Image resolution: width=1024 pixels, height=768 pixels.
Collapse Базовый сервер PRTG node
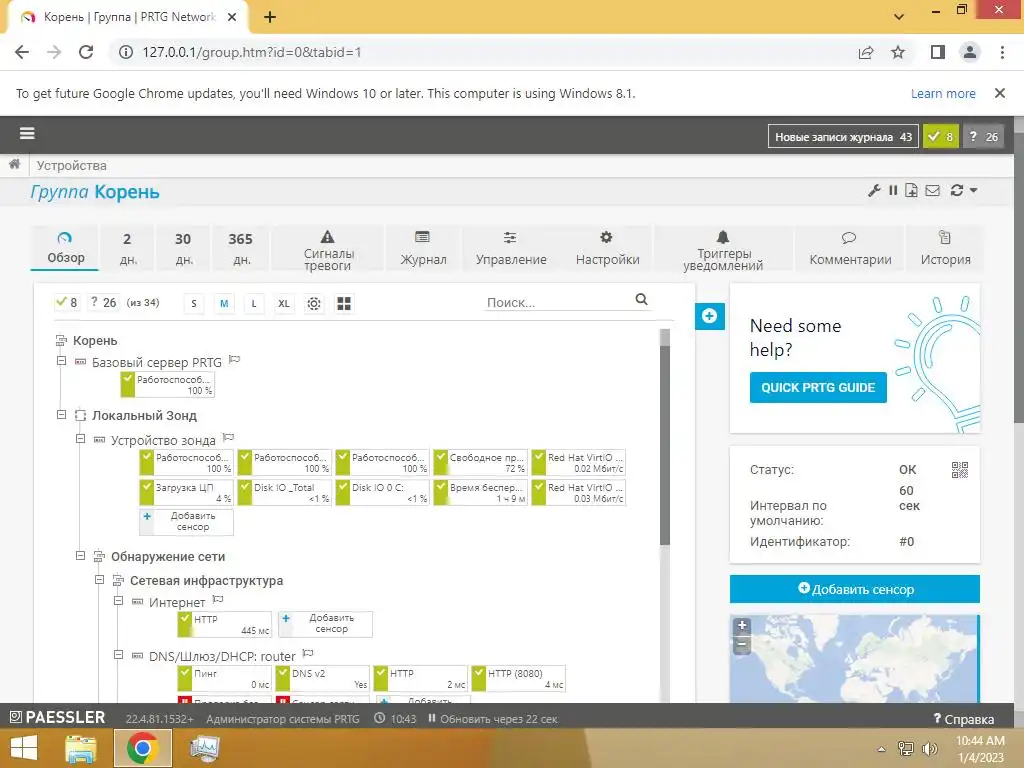[61, 360]
